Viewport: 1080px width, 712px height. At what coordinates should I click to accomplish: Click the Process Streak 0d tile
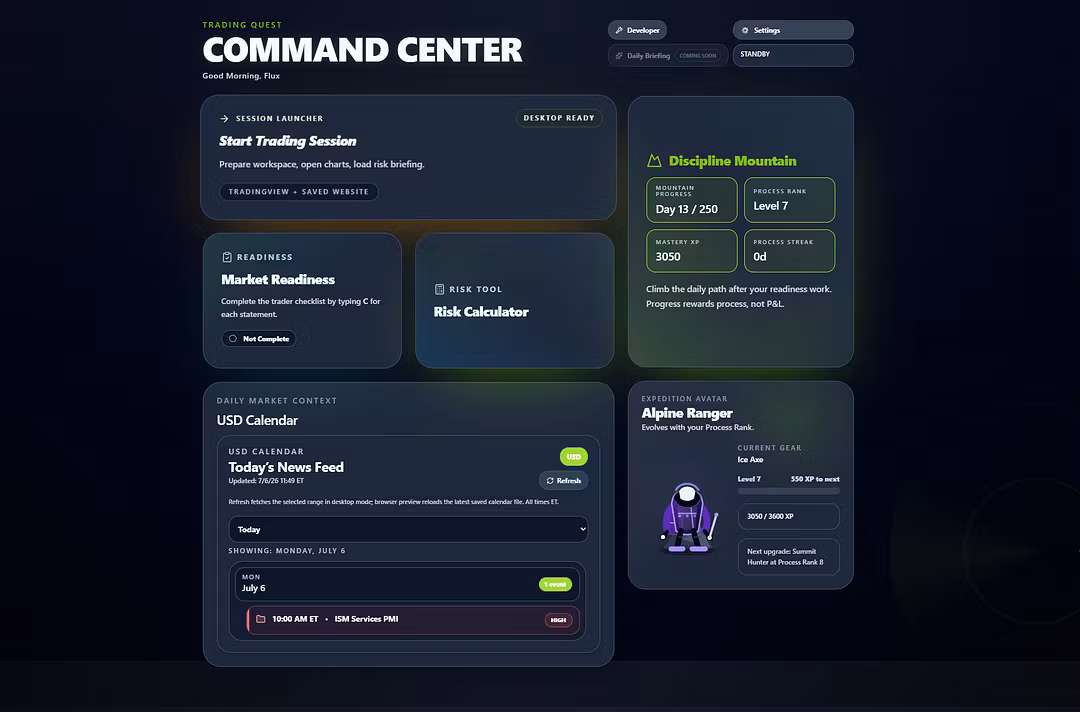789,251
